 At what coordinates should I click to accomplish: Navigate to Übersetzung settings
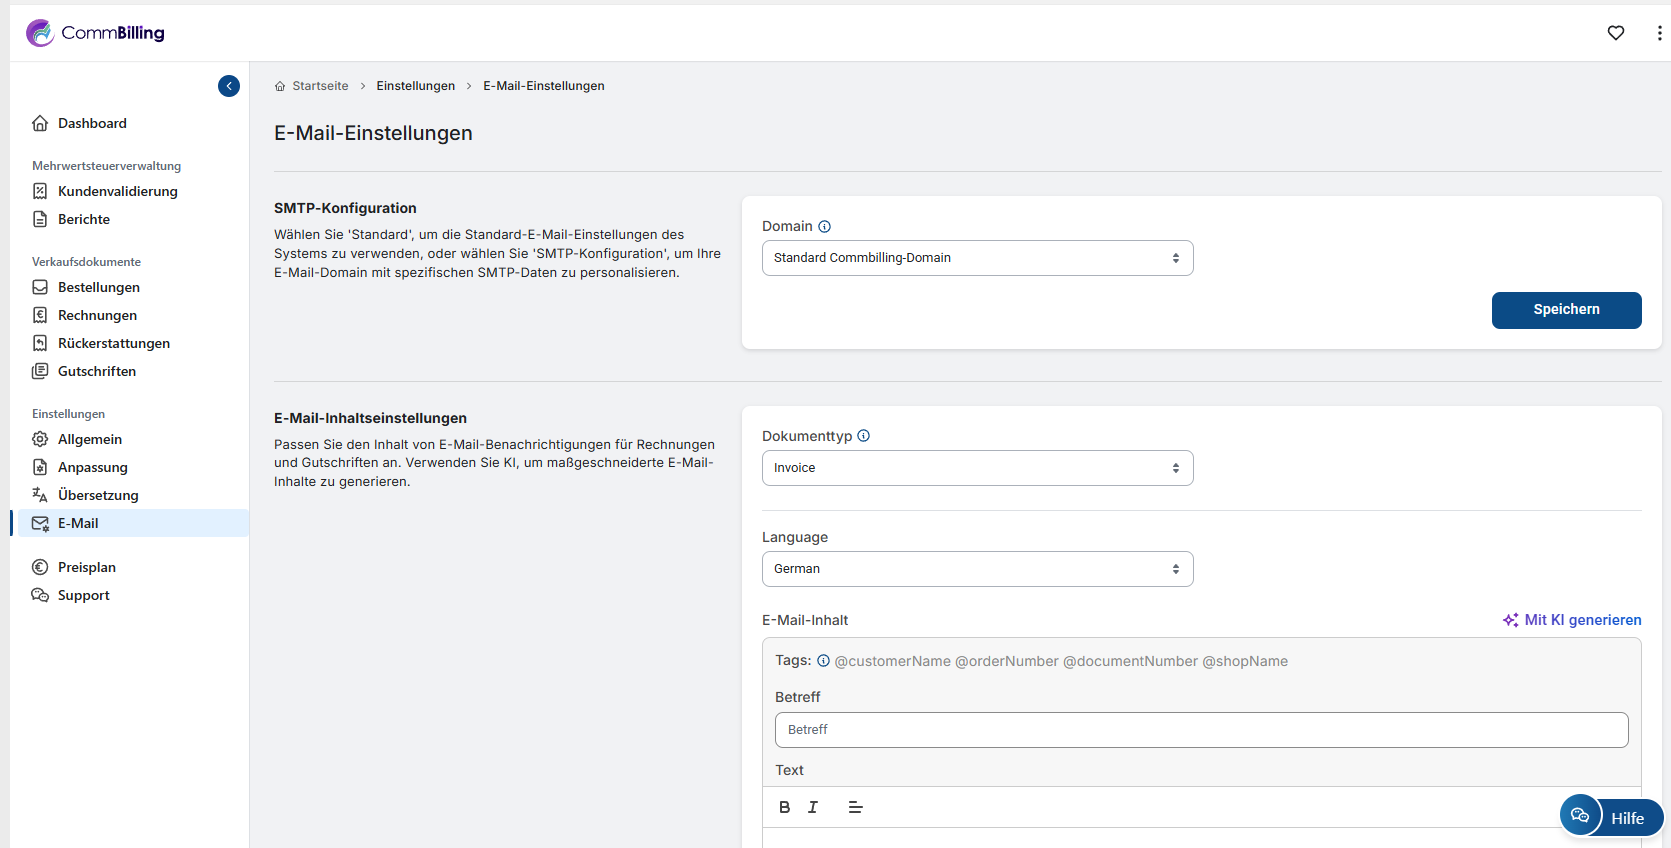[x=98, y=495]
